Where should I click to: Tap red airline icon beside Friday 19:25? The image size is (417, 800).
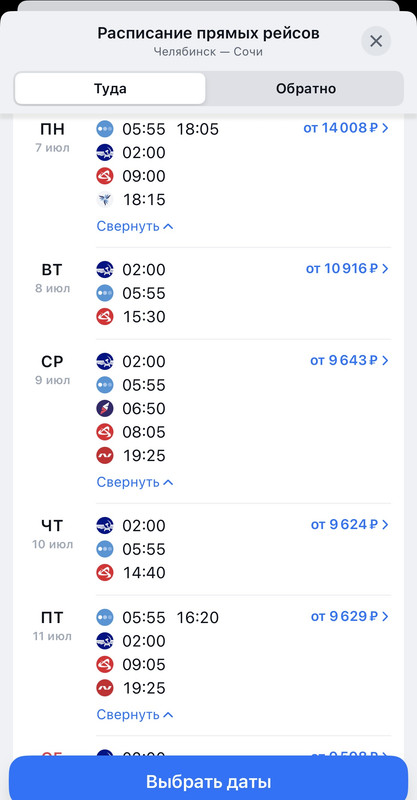pyautogui.click(x=105, y=688)
